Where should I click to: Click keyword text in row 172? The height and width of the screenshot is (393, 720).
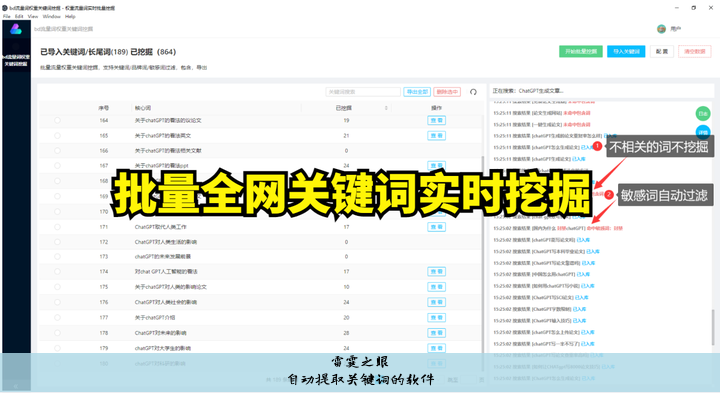coord(166,242)
